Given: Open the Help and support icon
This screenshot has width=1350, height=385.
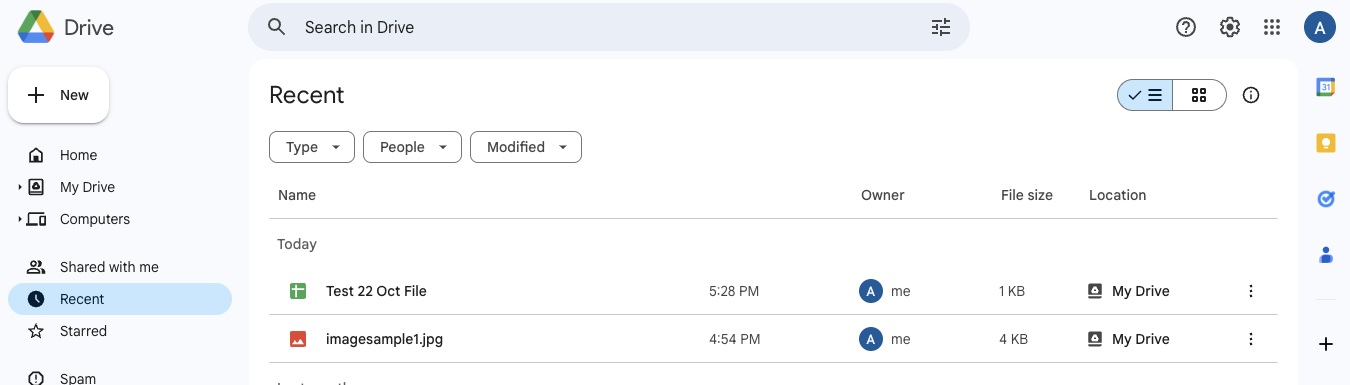Looking at the screenshot, I should coord(1186,27).
